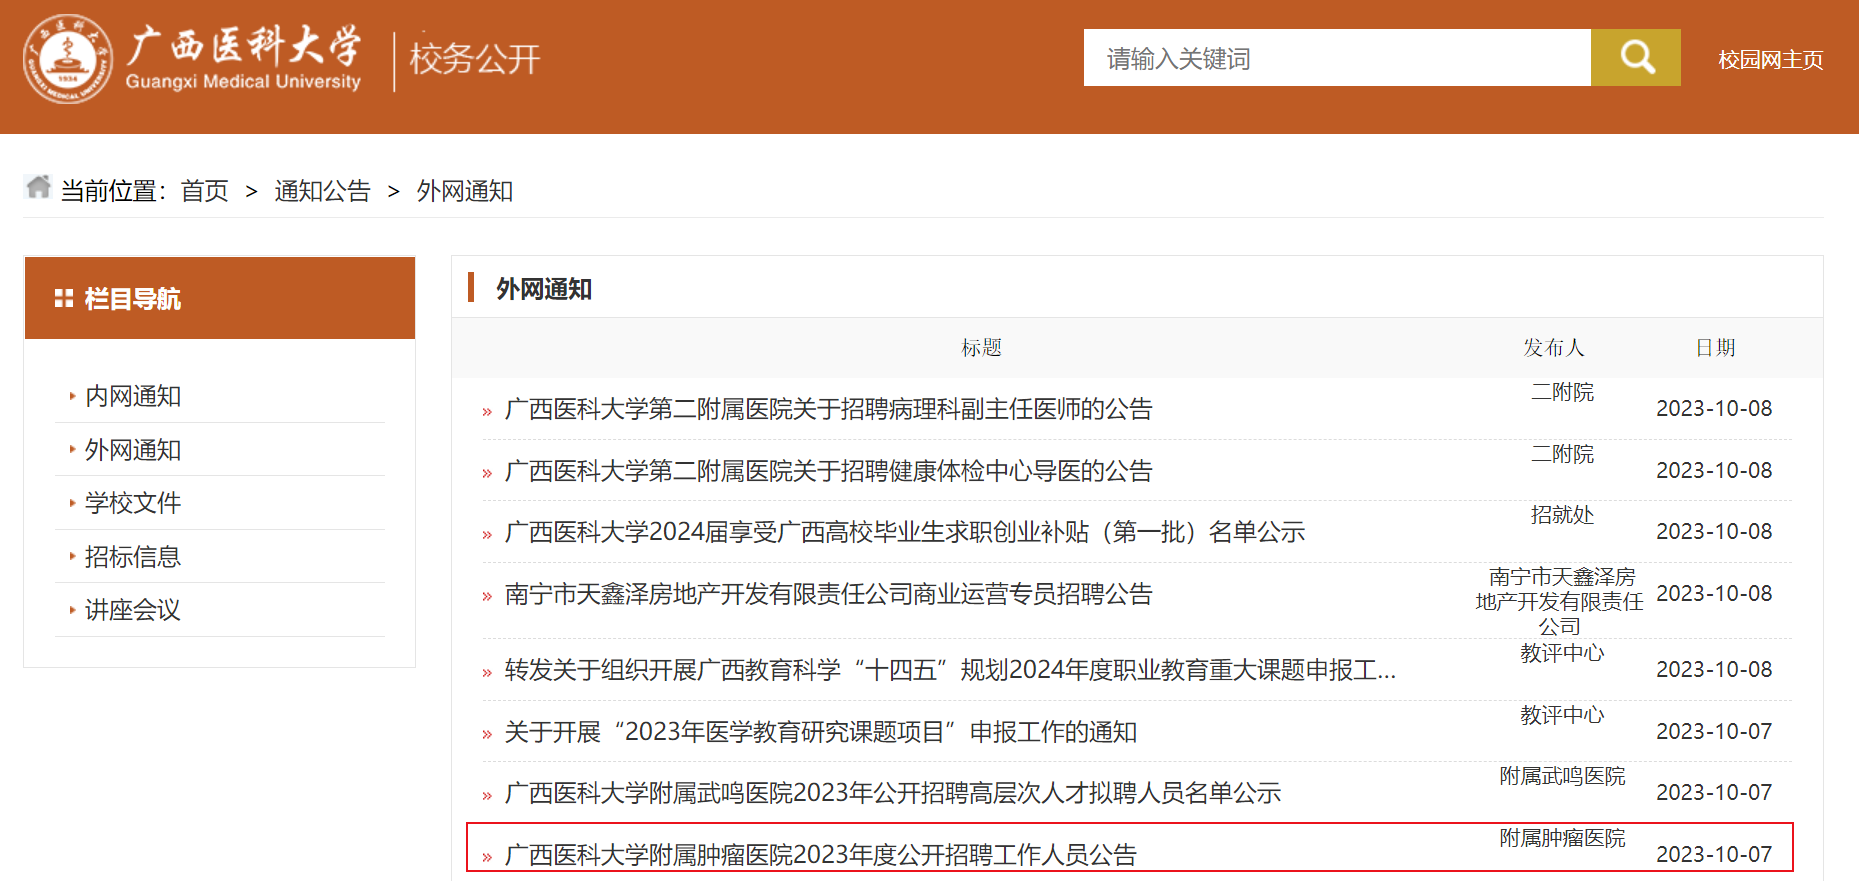Click the grid icon next to 栏目导航

coord(64,298)
